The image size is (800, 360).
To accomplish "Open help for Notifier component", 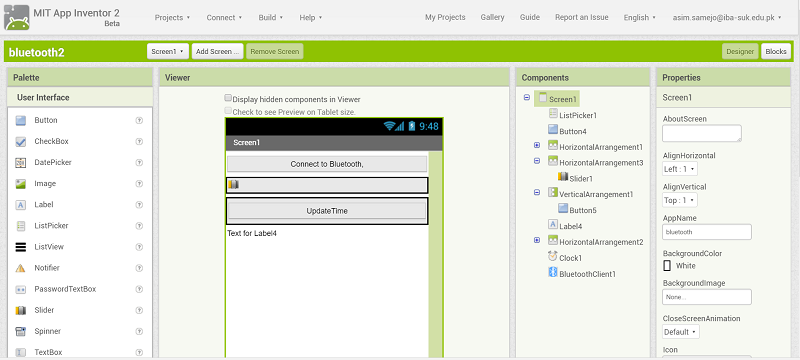I will click(x=139, y=268).
